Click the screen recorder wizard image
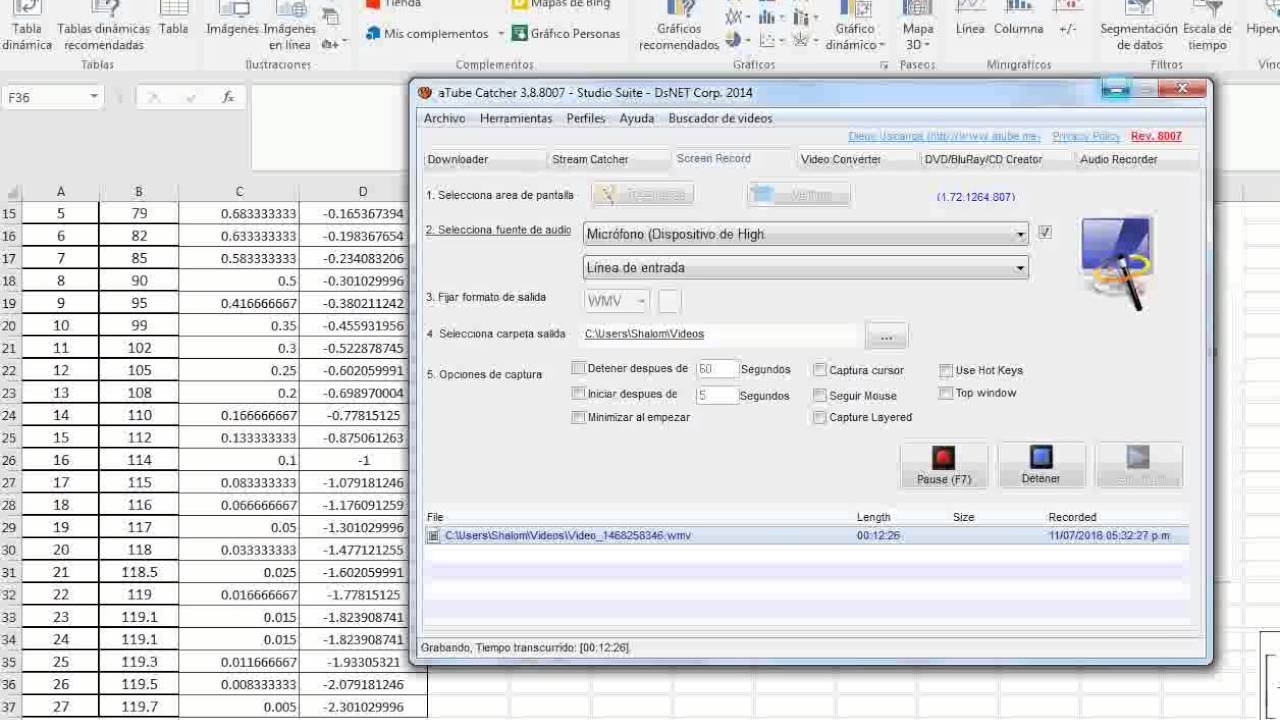Viewport: 1280px width, 720px height. [1117, 264]
